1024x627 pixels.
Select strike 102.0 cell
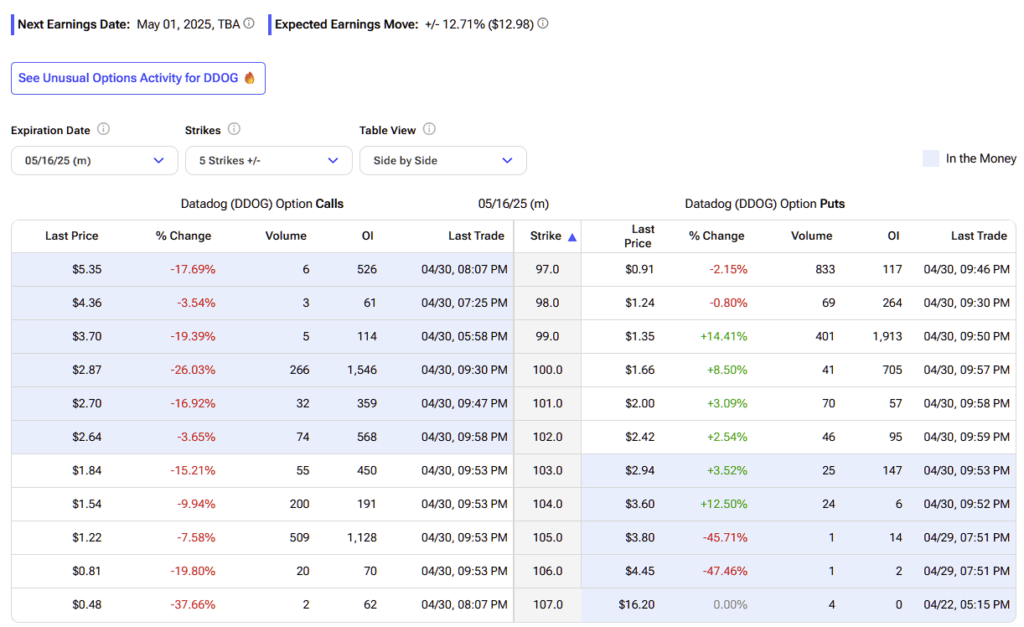tap(547, 437)
